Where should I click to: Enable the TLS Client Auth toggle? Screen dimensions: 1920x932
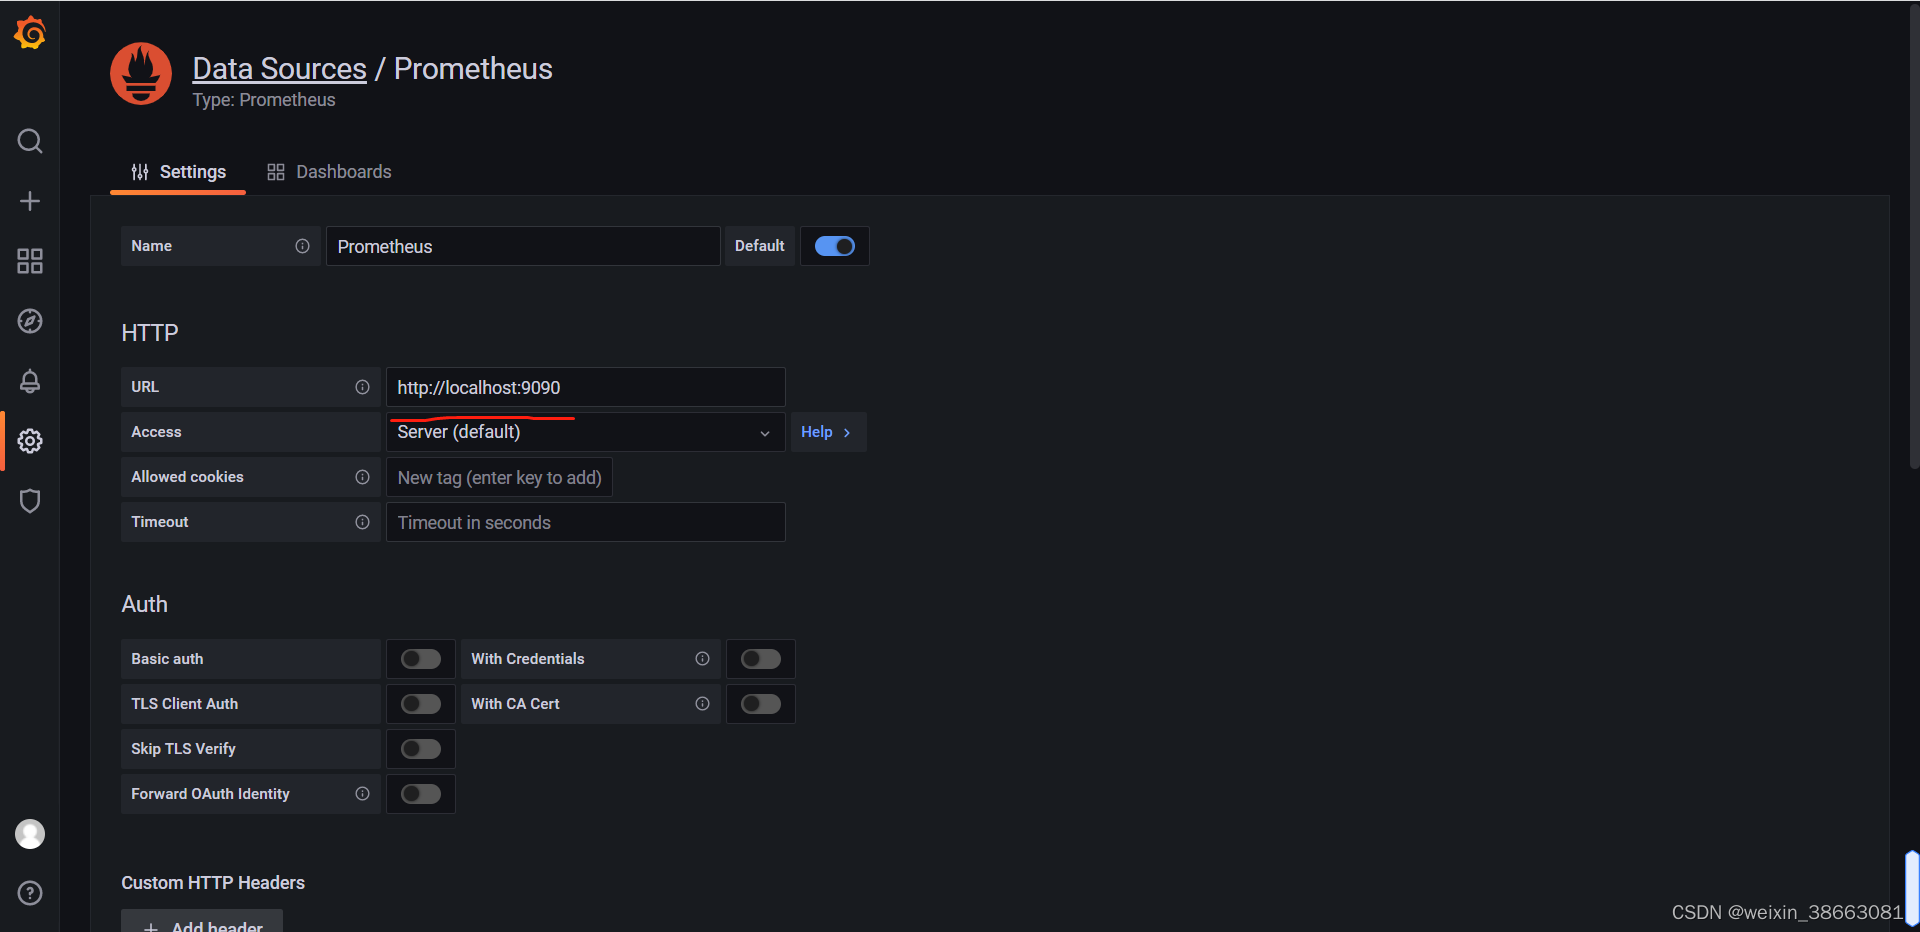click(x=421, y=704)
